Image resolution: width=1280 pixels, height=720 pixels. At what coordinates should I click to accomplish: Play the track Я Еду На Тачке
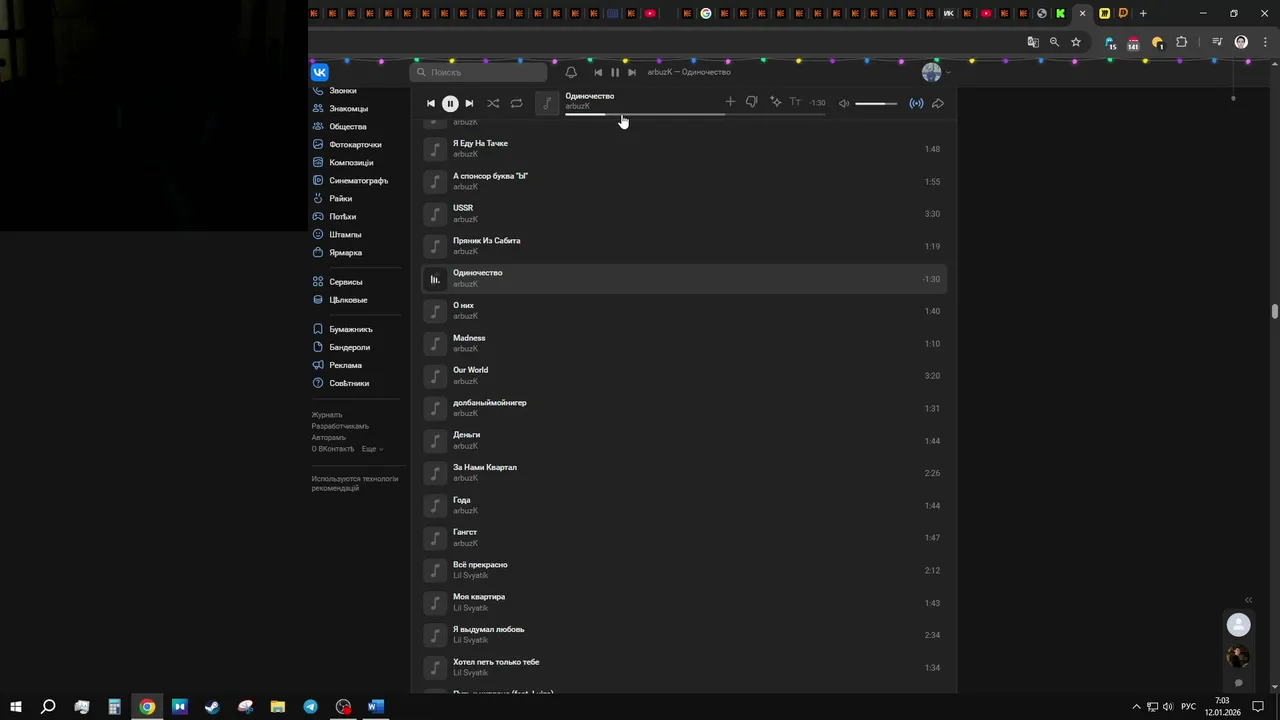click(684, 149)
